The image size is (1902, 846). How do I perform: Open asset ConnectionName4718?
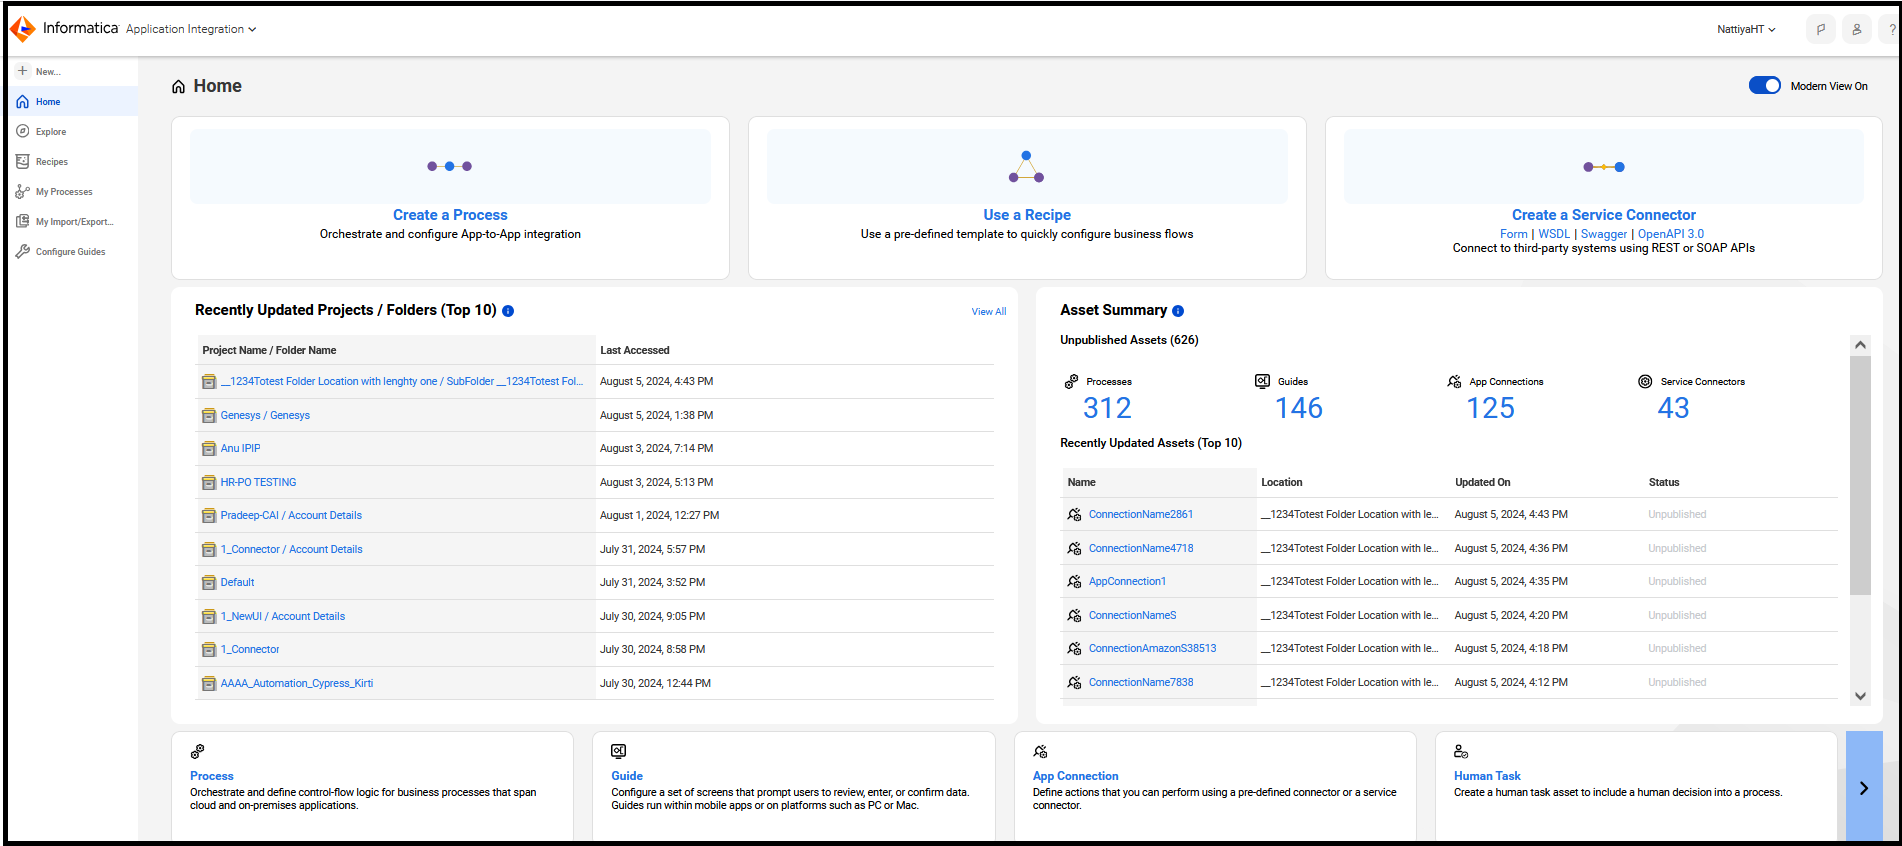click(x=1140, y=548)
